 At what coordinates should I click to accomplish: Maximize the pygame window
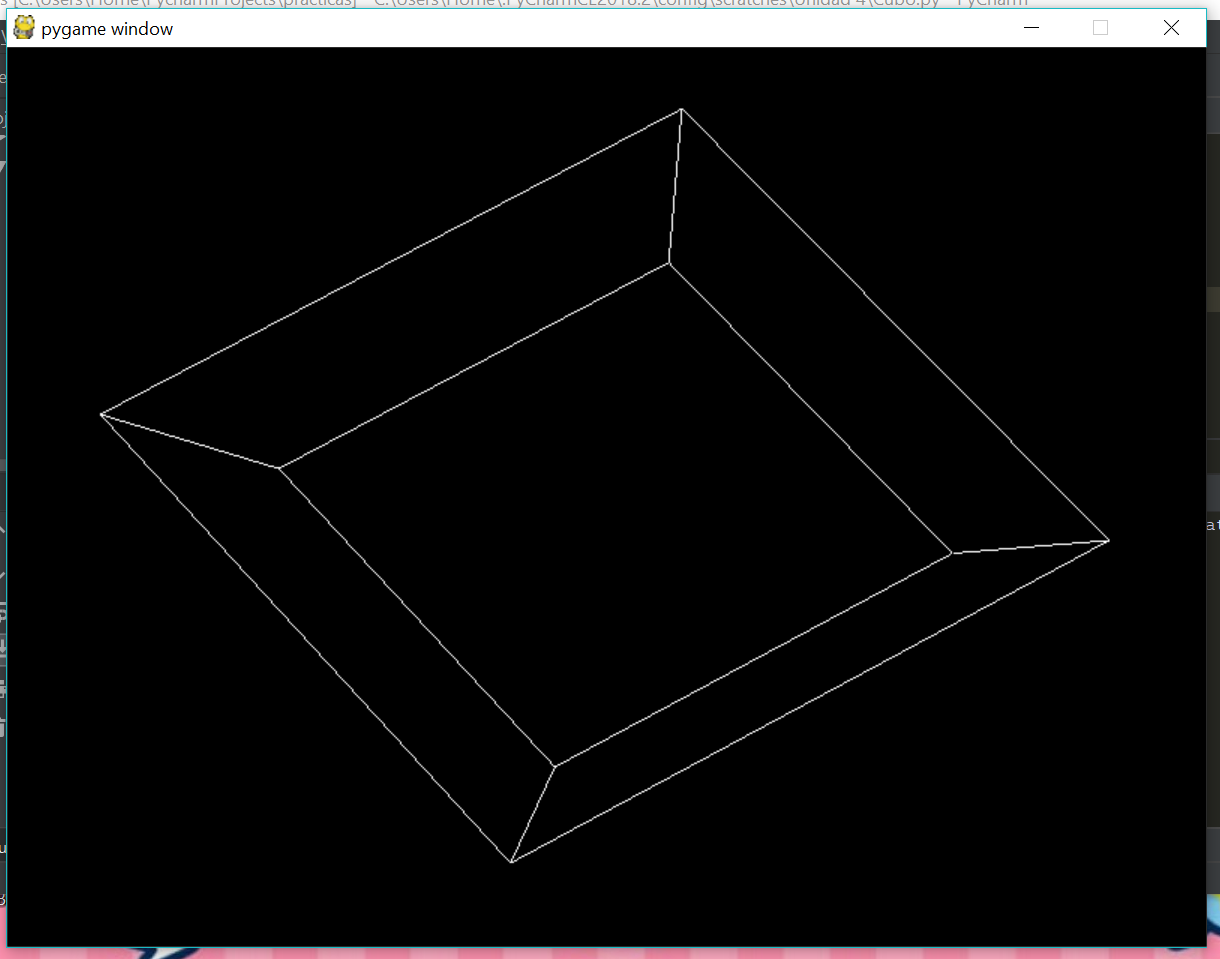click(x=1101, y=28)
